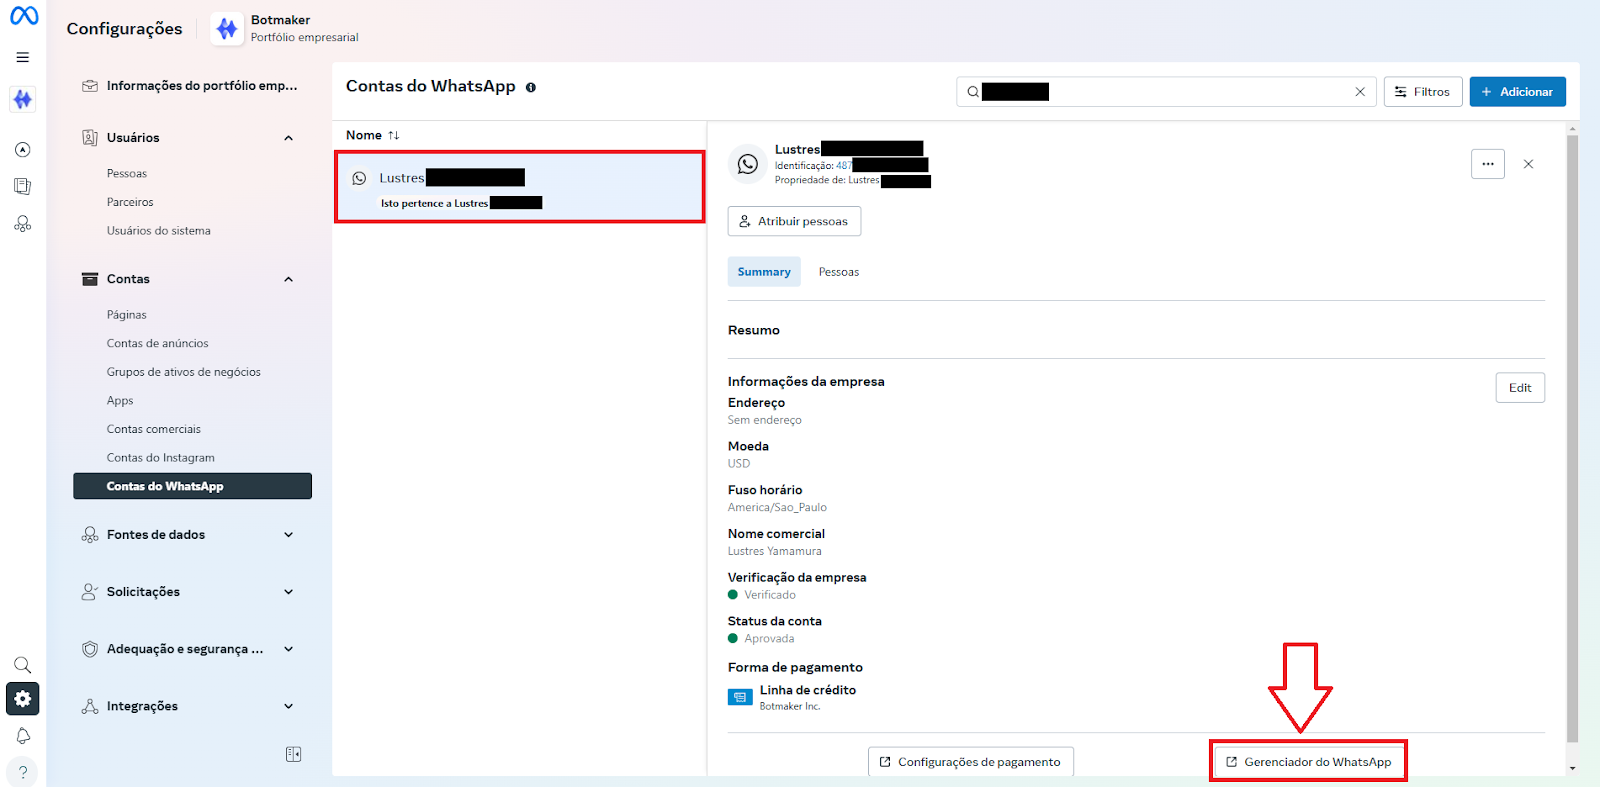This screenshot has height=787, width=1600.
Task: Click the sort arrows next to Nome
Action: pyautogui.click(x=393, y=135)
